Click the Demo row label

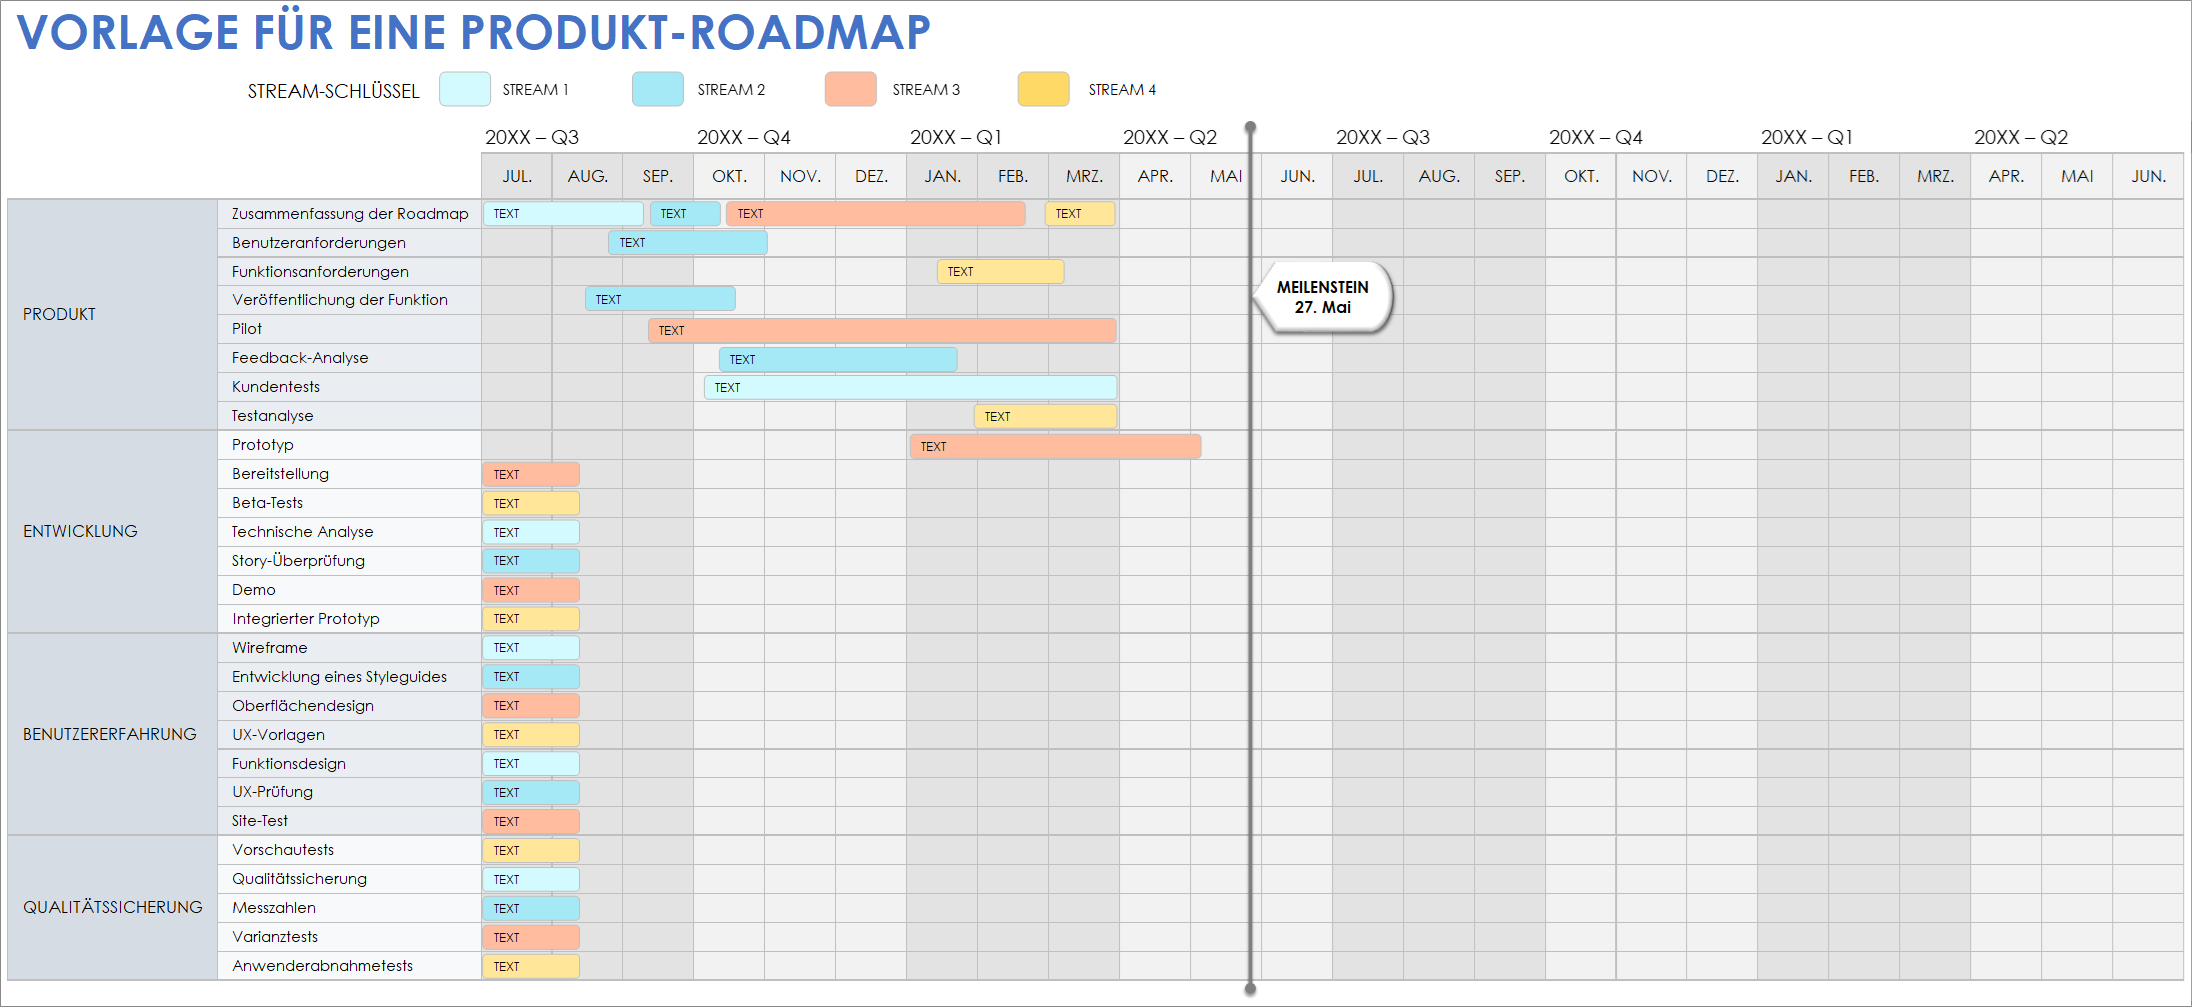pyautogui.click(x=254, y=590)
